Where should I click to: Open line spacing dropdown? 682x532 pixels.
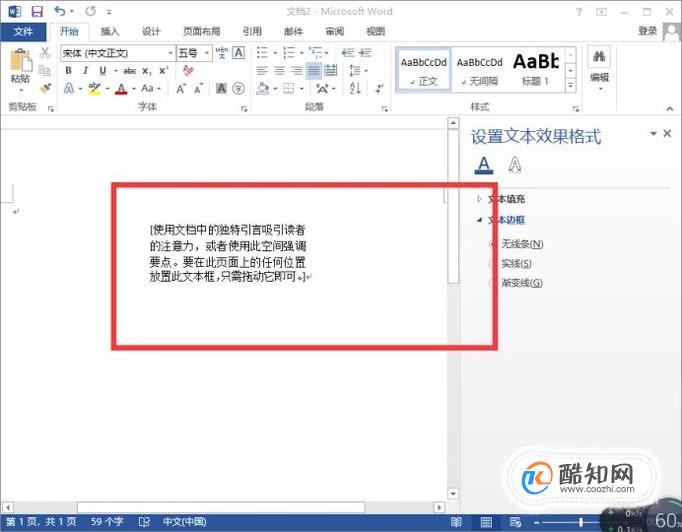(358, 70)
